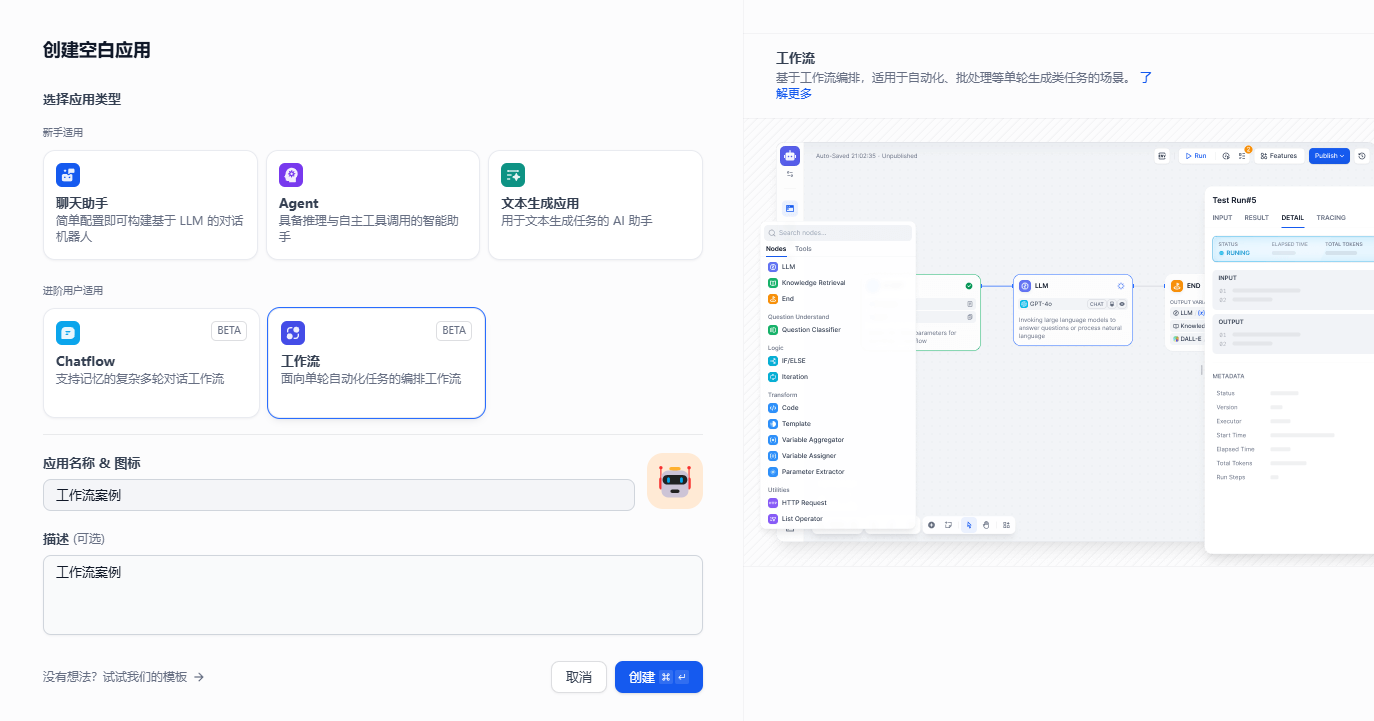Click the Run button in preview
The image size is (1374, 721).
coord(1195,156)
